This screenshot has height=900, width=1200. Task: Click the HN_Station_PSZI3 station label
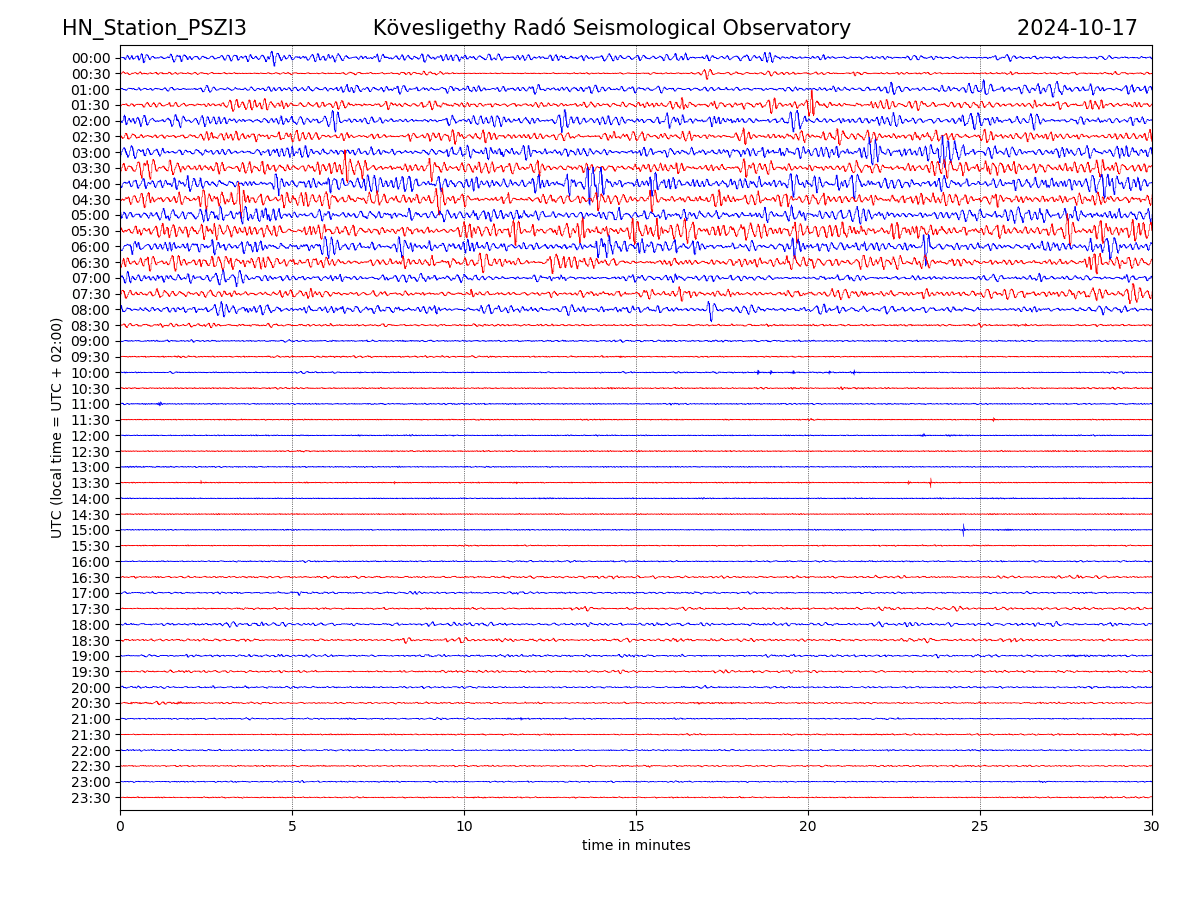[154, 28]
